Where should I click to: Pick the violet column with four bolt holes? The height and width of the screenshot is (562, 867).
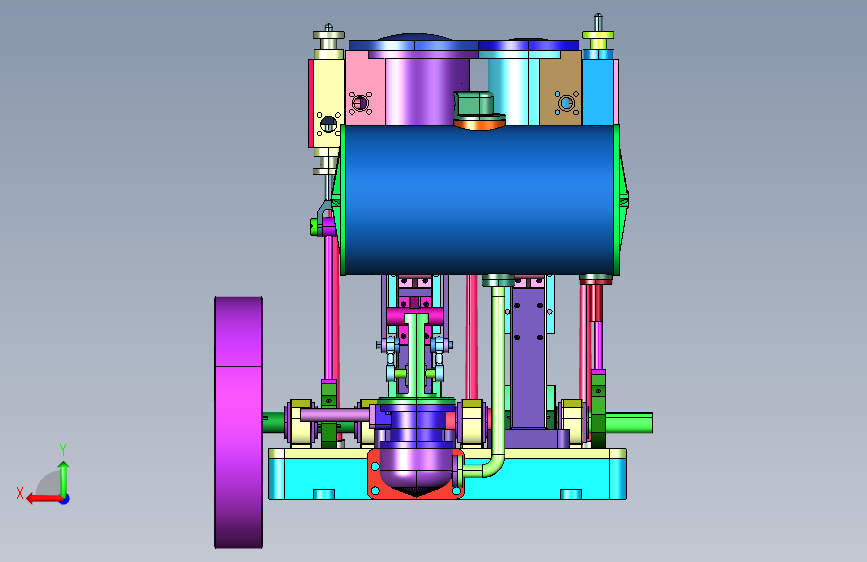(528, 357)
